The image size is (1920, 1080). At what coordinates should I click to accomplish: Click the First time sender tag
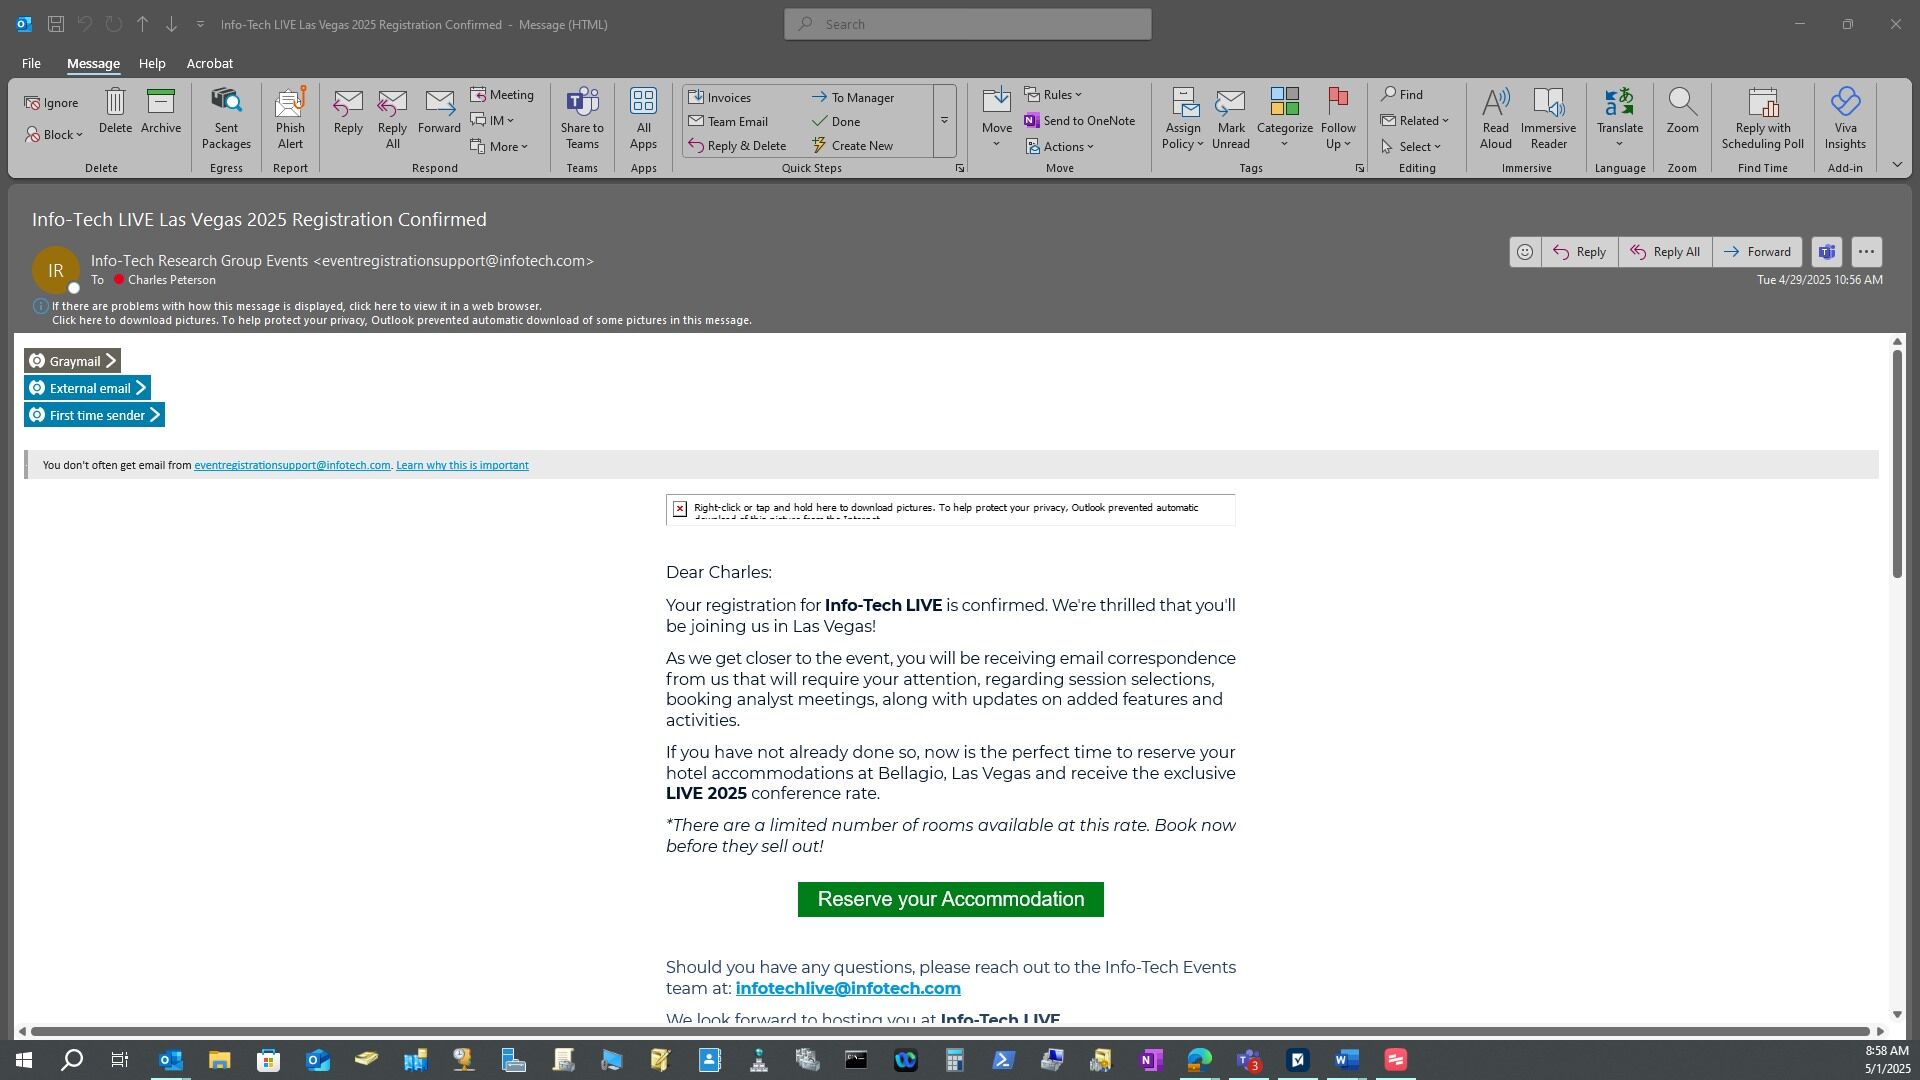tap(94, 415)
